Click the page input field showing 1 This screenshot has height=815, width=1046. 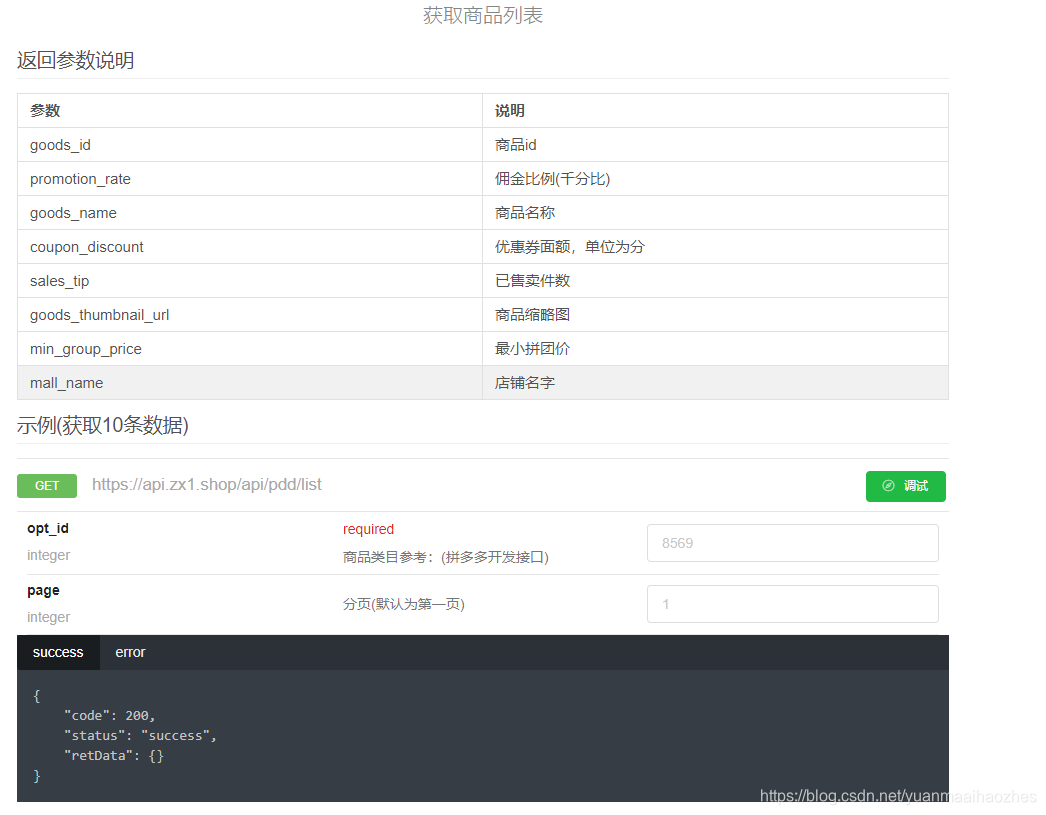click(x=792, y=604)
